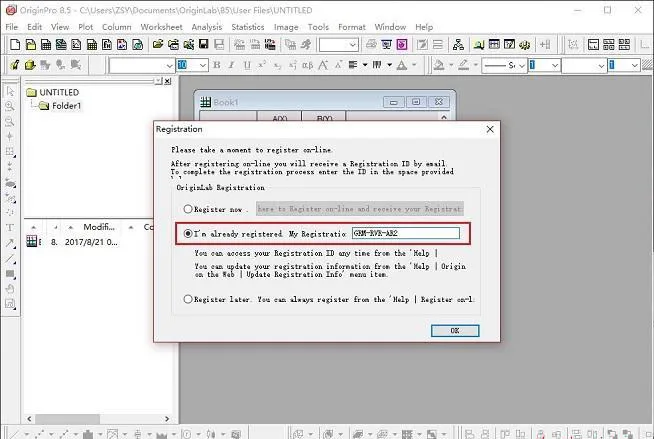
Task: Open the Column menu
Action: (117, 27)
